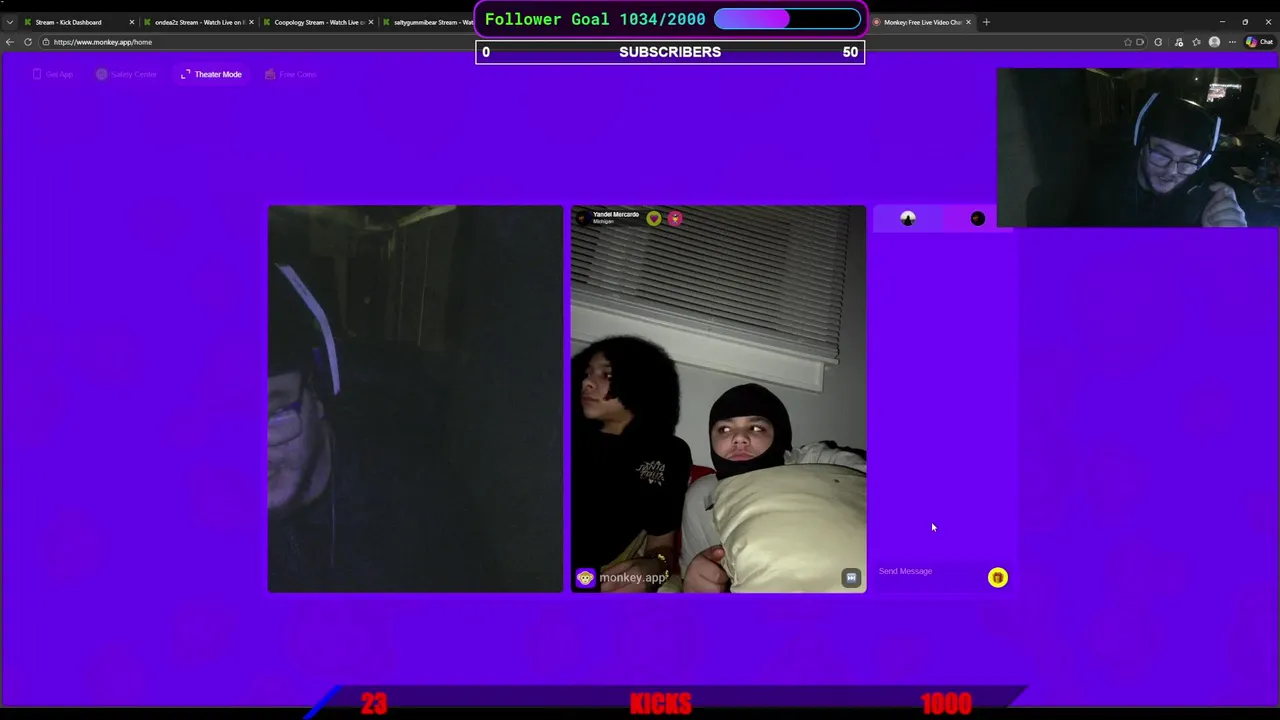1280x720 pixels.
Task: Click the red badge icon beside the heart
Action: click(x=675, y=218)
